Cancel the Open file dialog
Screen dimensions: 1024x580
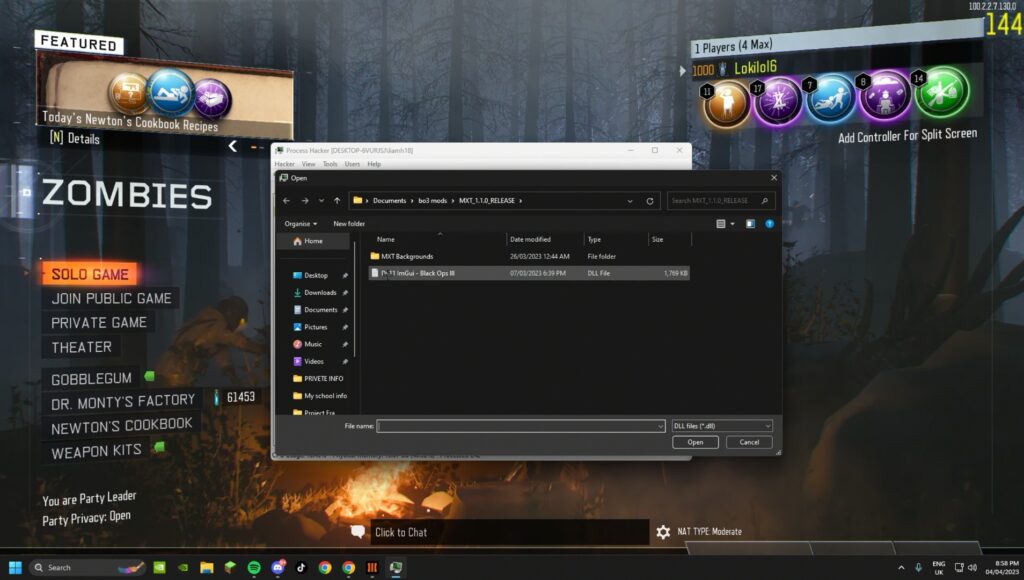point(749,442)
